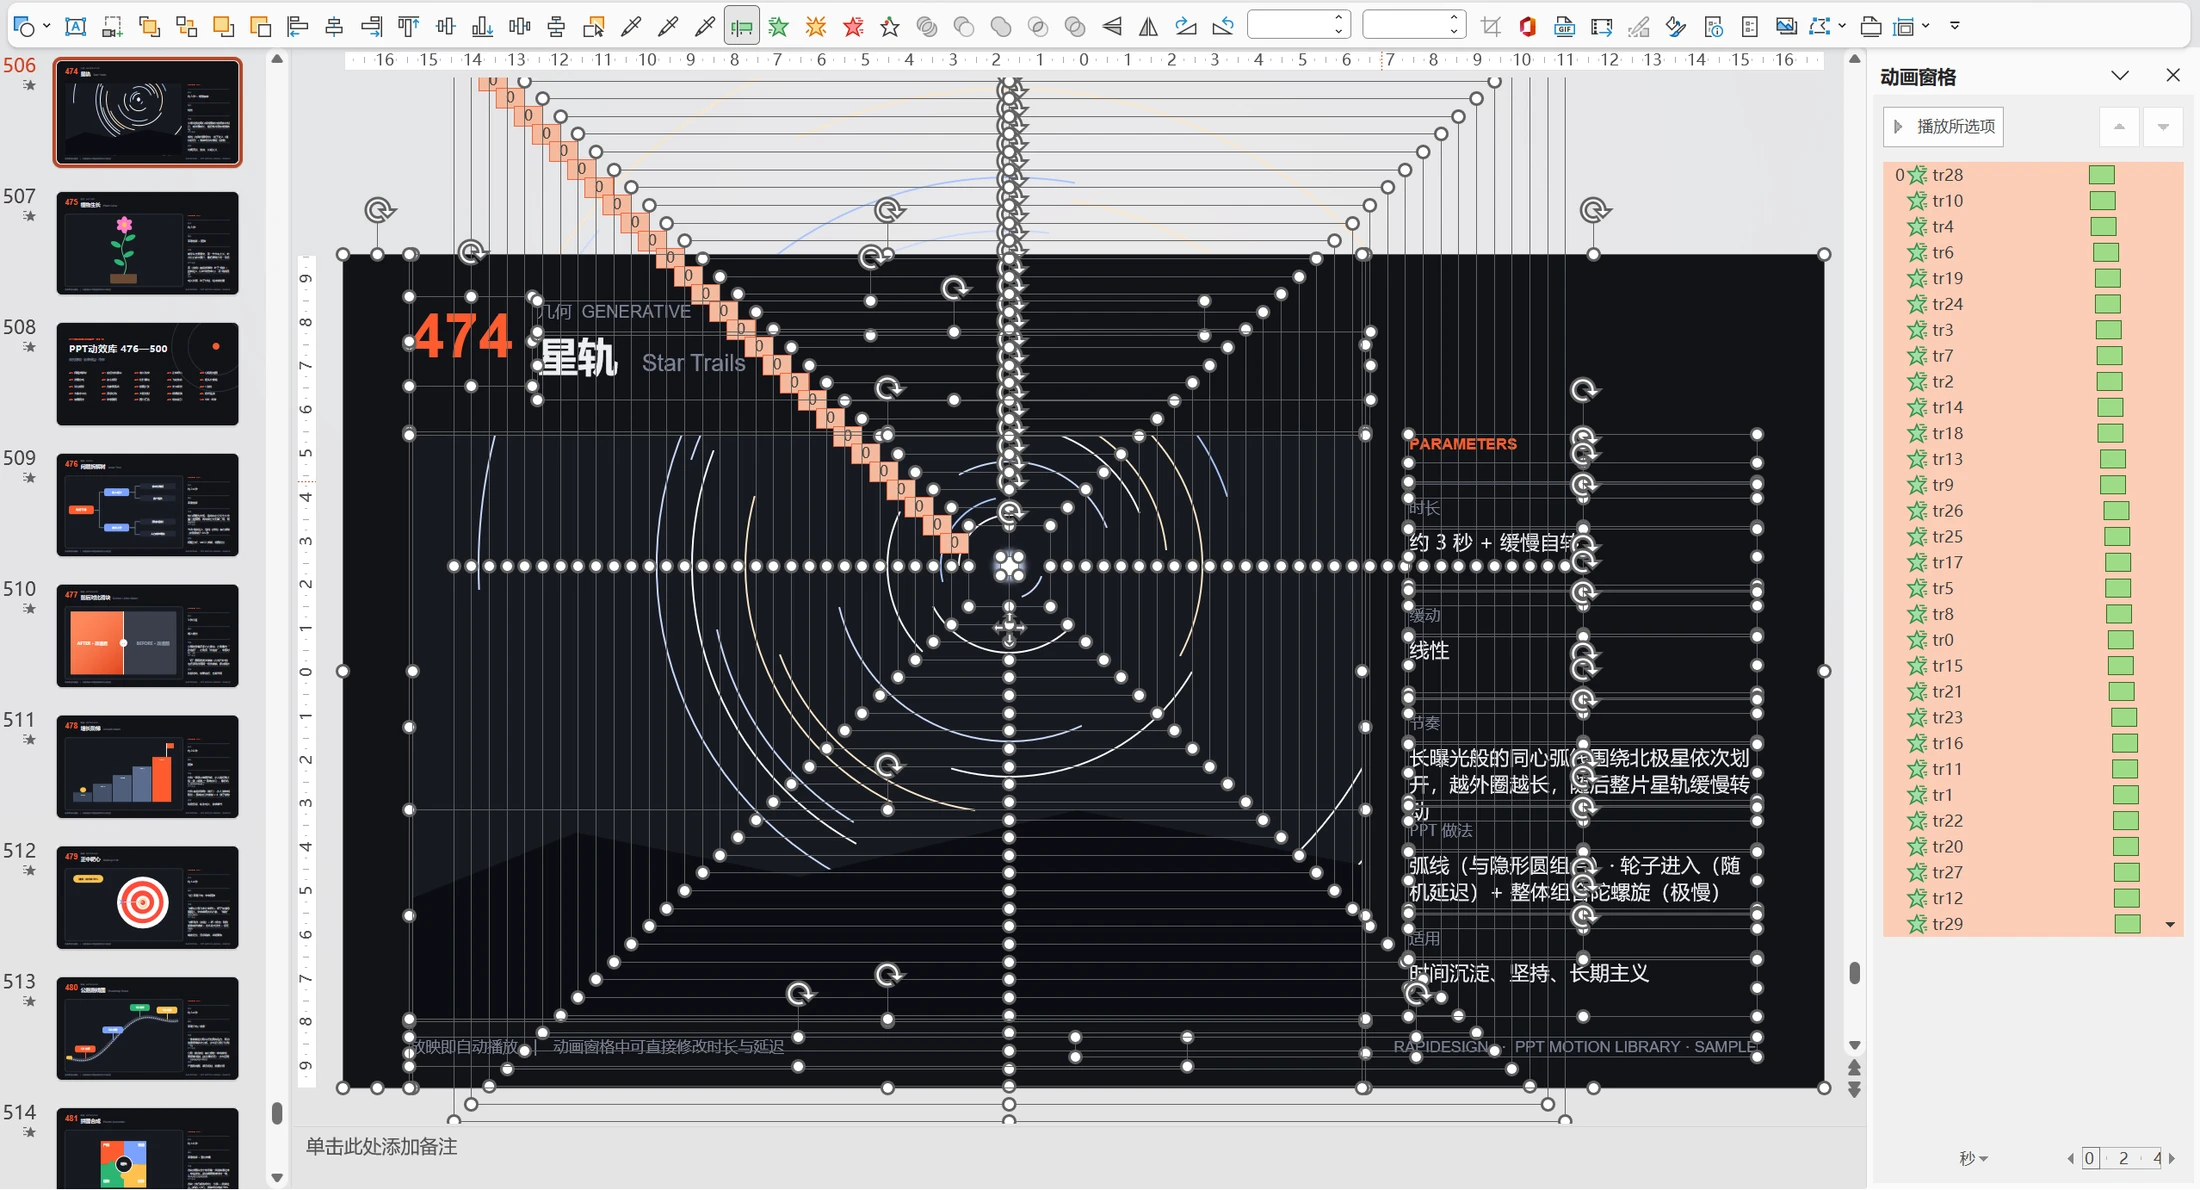This screenshot has width=2200, height=1190.
Task: Move the animation later with down arrow
Action: click(2163, 127)
